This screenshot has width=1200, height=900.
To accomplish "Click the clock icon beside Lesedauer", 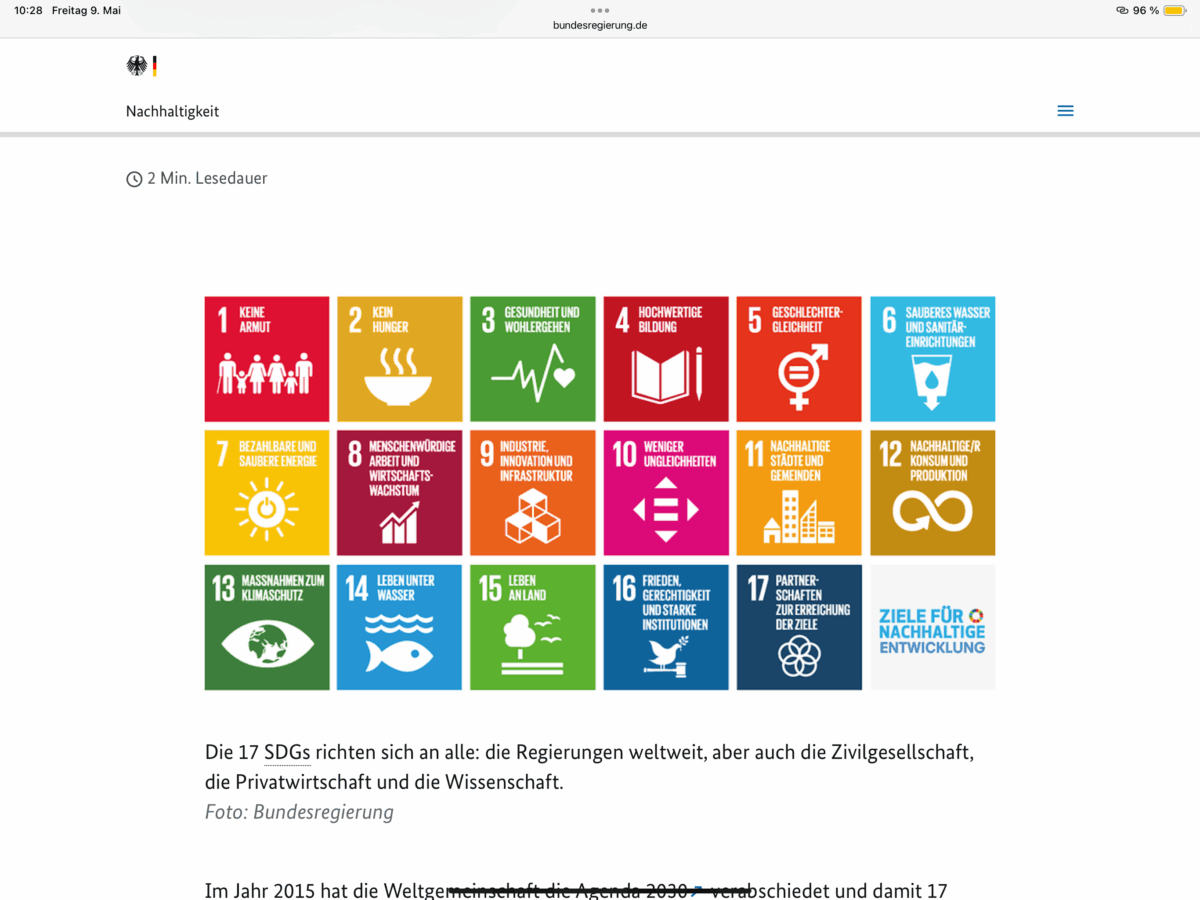I will pos(134,179).
